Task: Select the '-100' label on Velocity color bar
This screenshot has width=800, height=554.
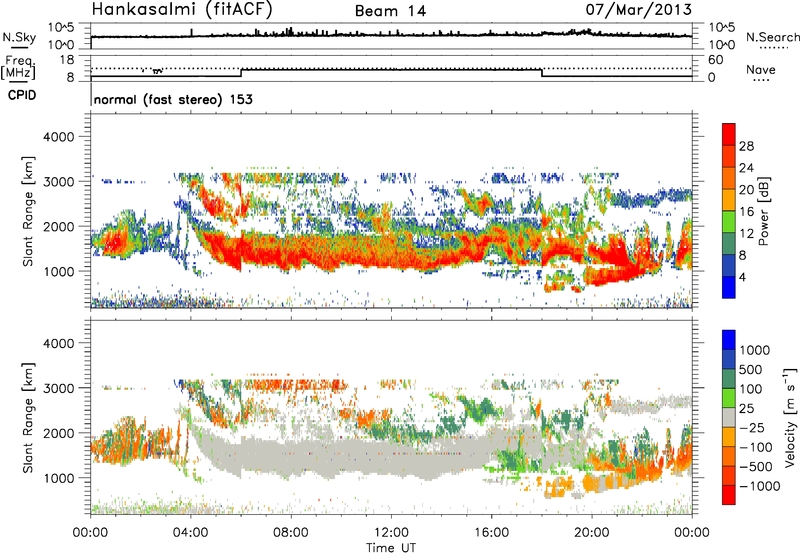Action: [756, 447]
